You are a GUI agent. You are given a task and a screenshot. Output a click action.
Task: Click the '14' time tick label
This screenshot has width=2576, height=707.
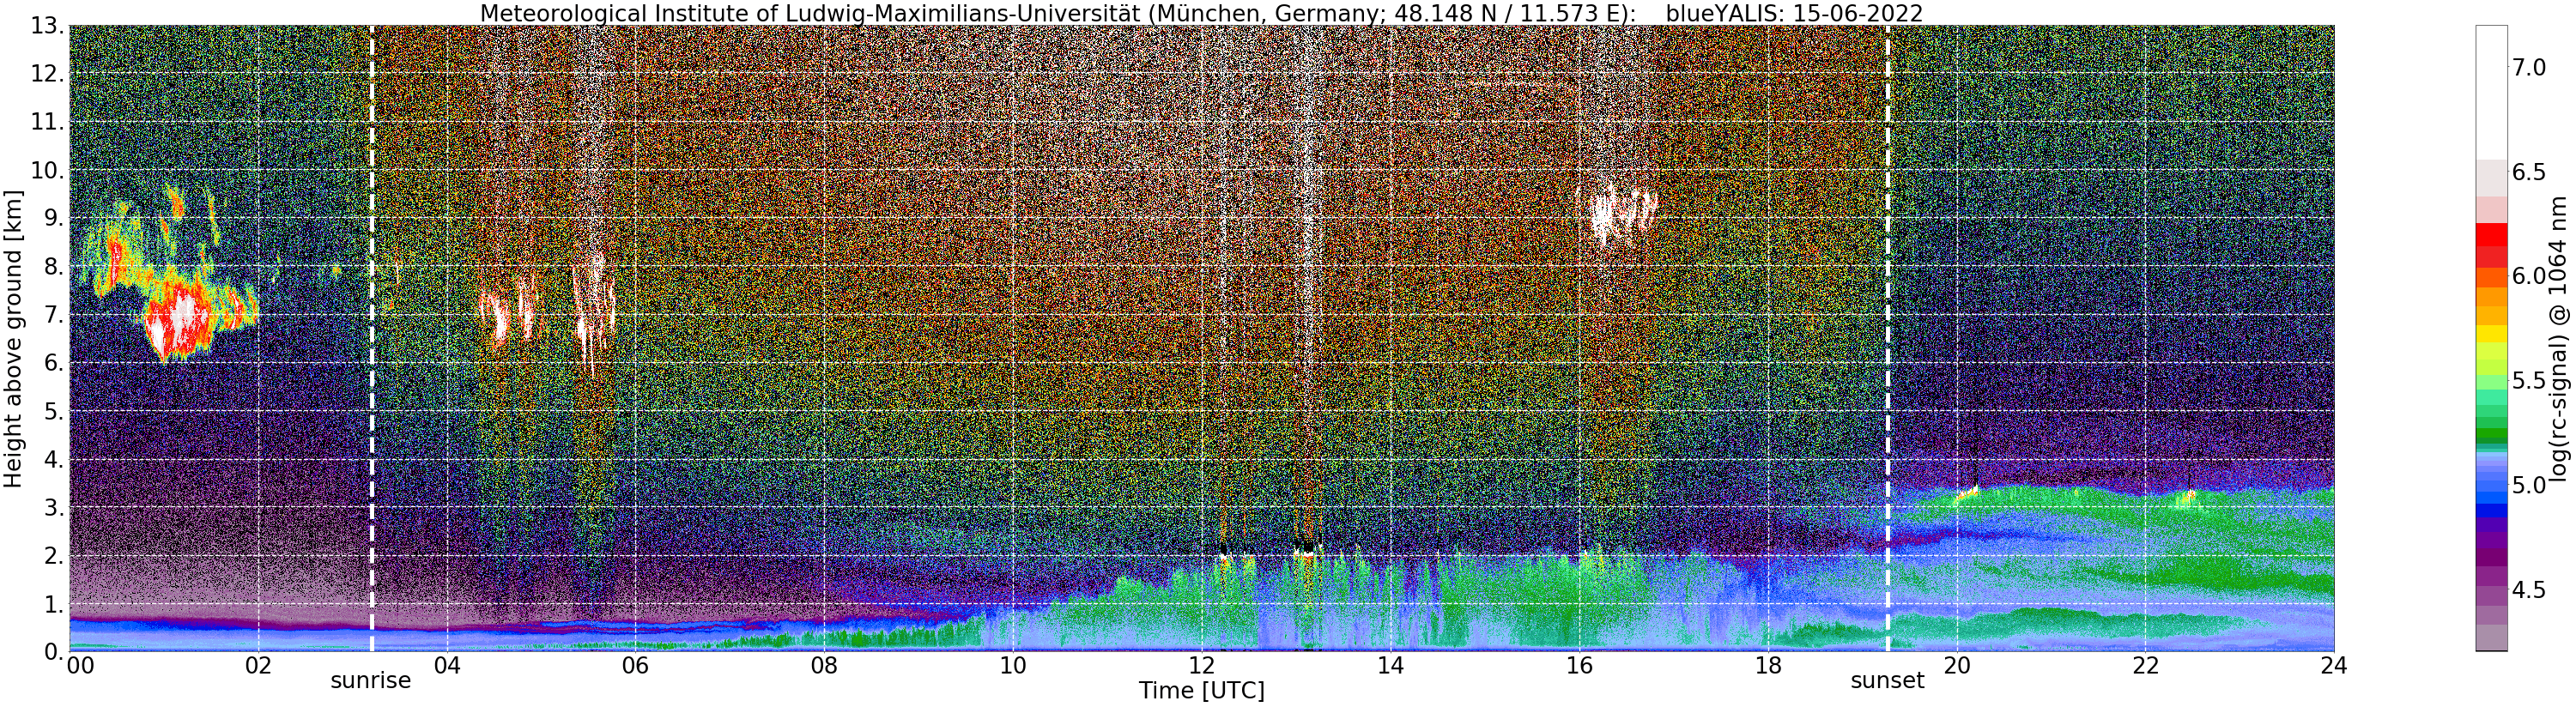[1390, 665]
